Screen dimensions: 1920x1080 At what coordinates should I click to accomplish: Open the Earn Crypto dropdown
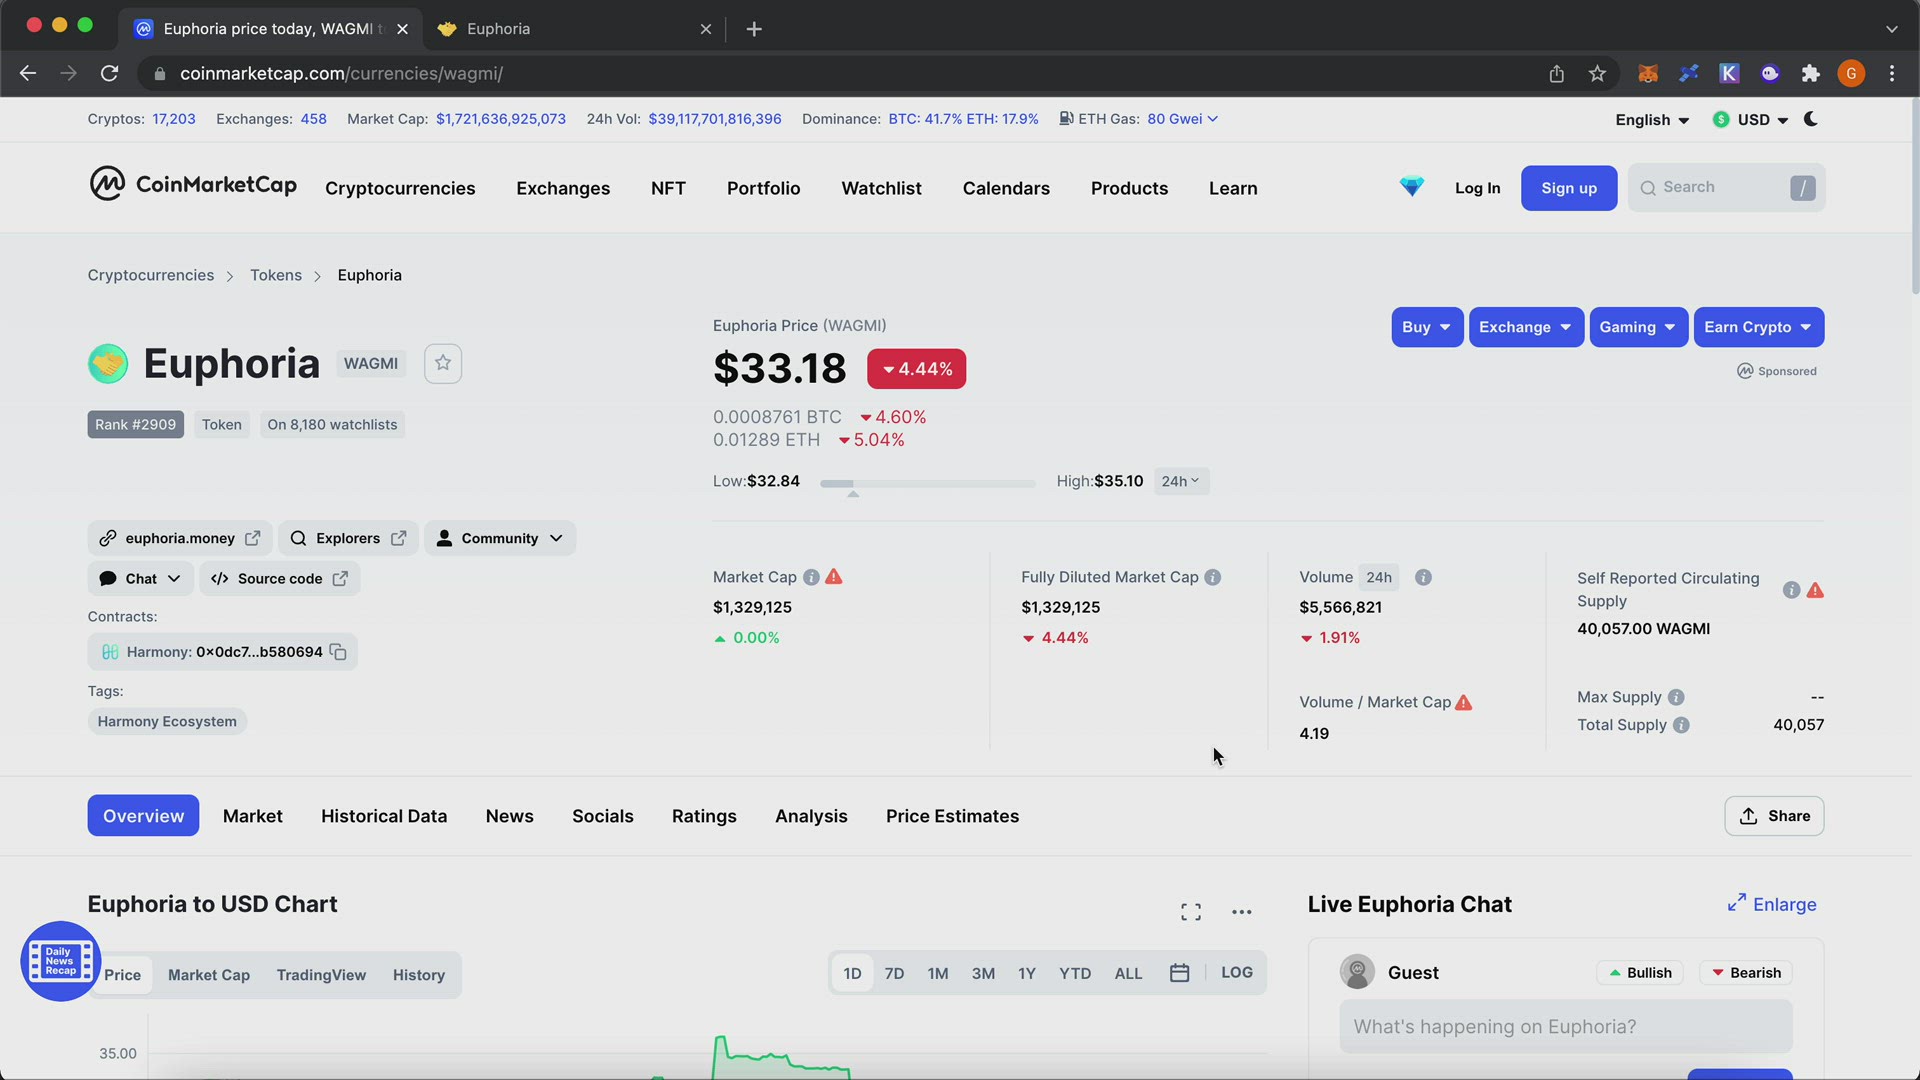1758,327
